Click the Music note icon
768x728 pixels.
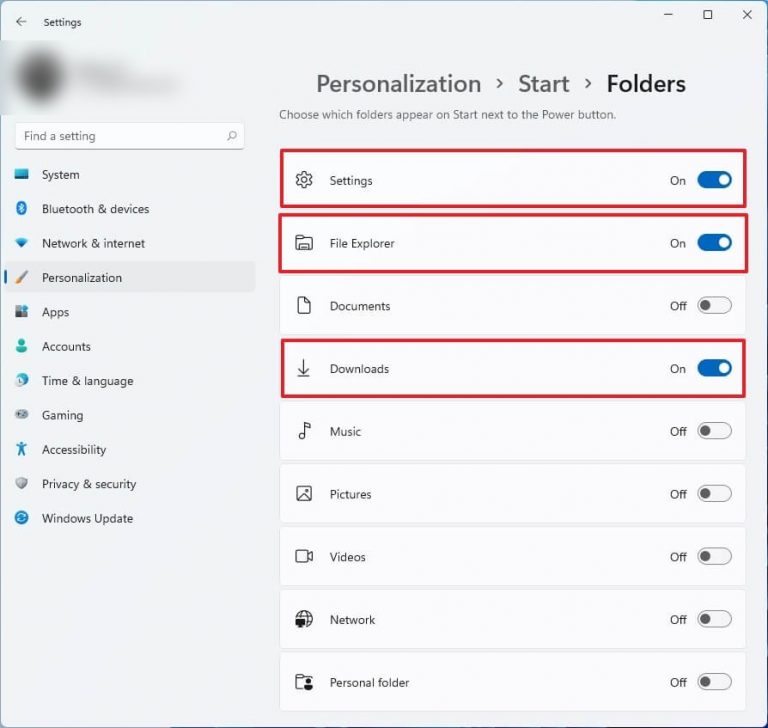pyautogui.click(x=305, y=431)
